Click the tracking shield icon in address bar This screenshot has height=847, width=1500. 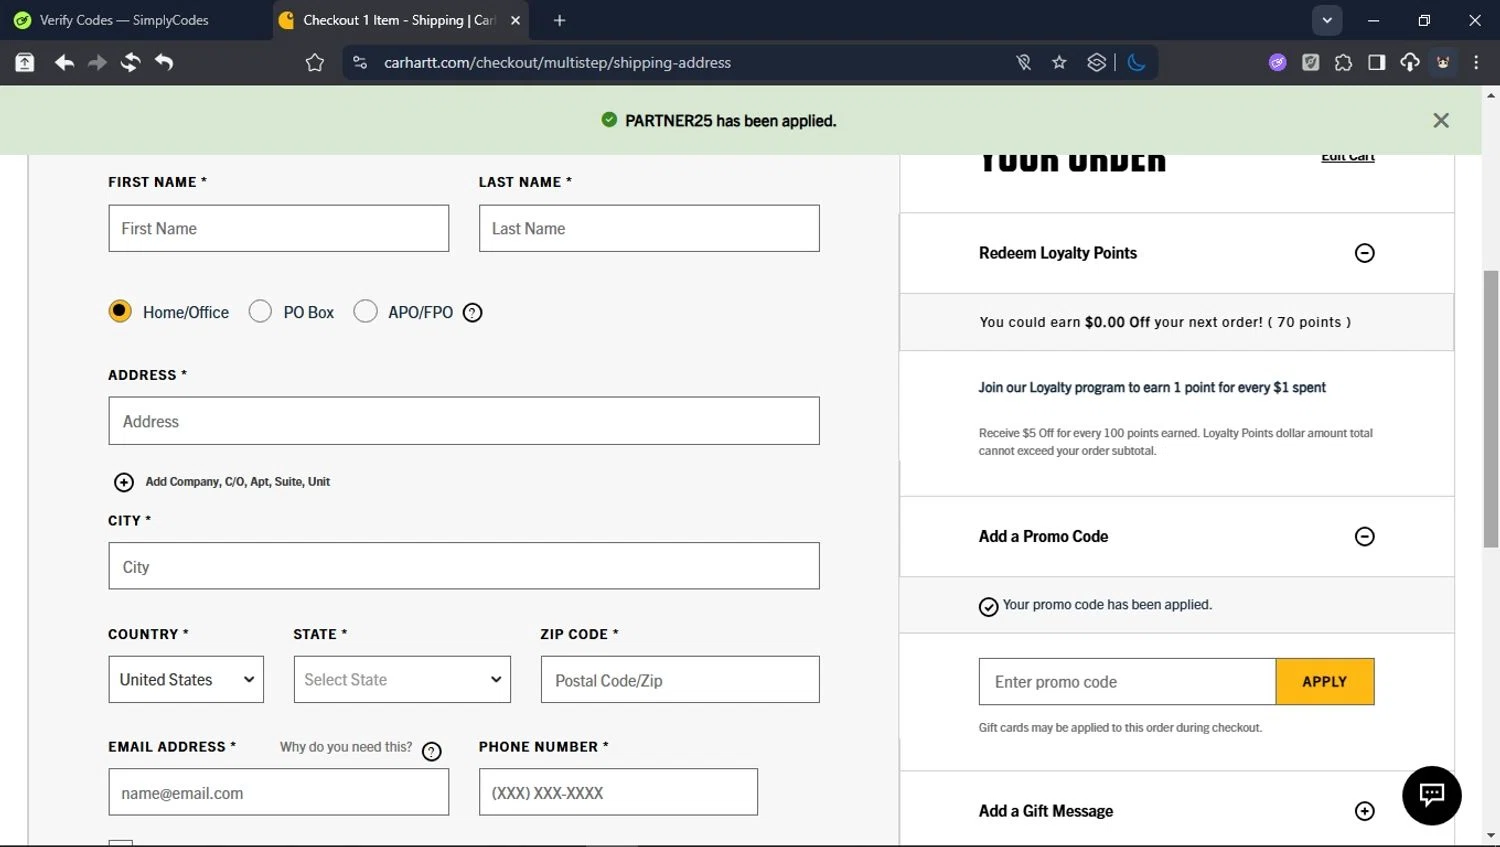coord(1024,63)
